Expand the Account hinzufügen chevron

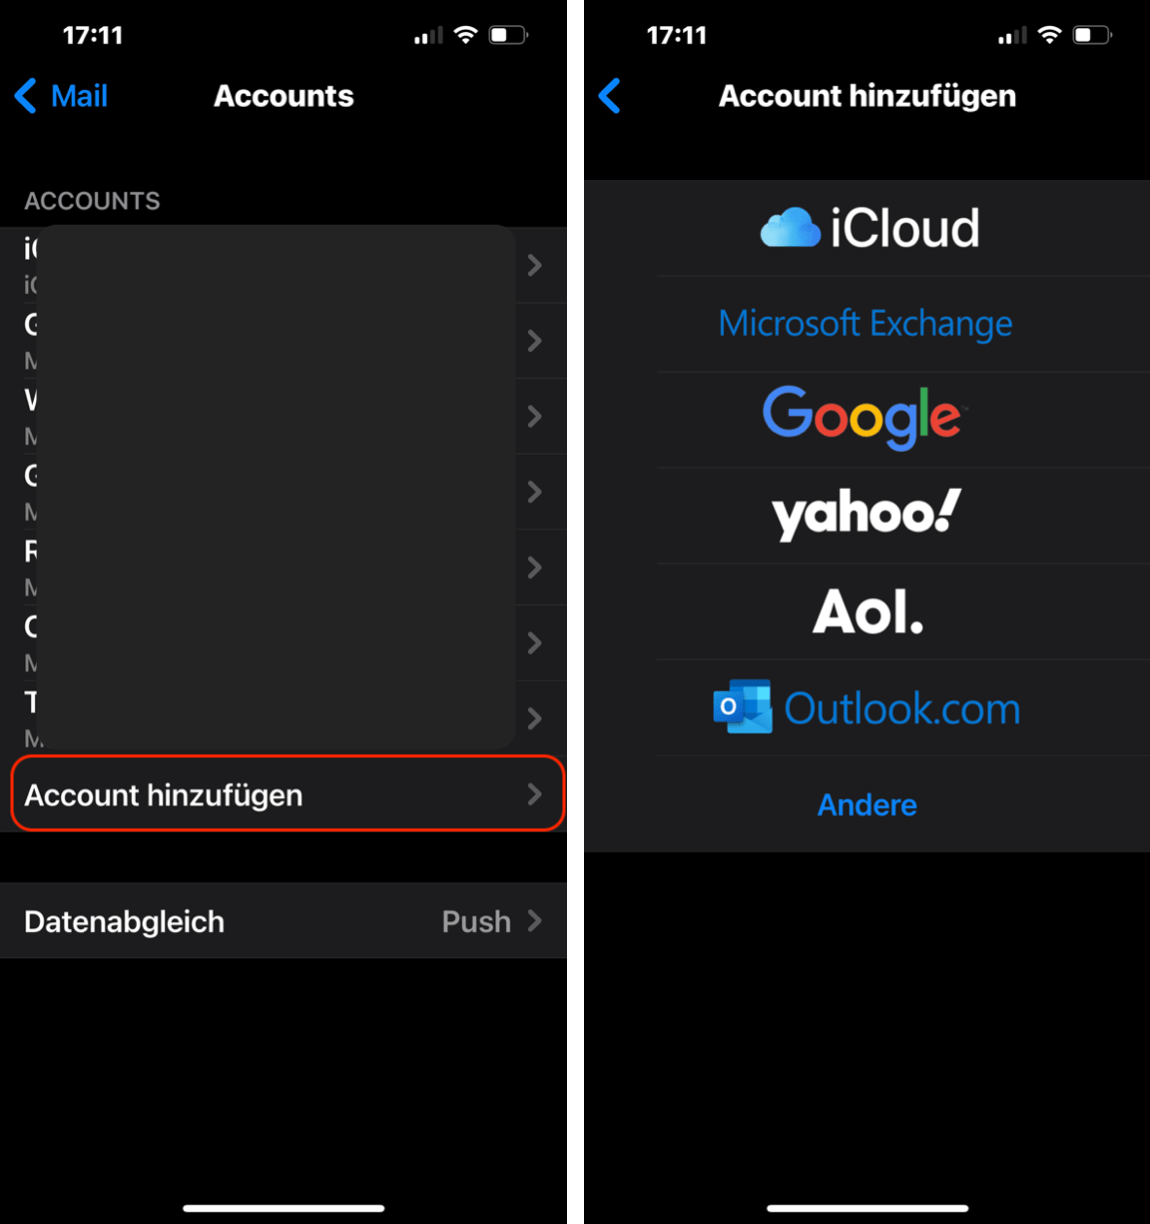pyautogui.click(x=536, y=794)
